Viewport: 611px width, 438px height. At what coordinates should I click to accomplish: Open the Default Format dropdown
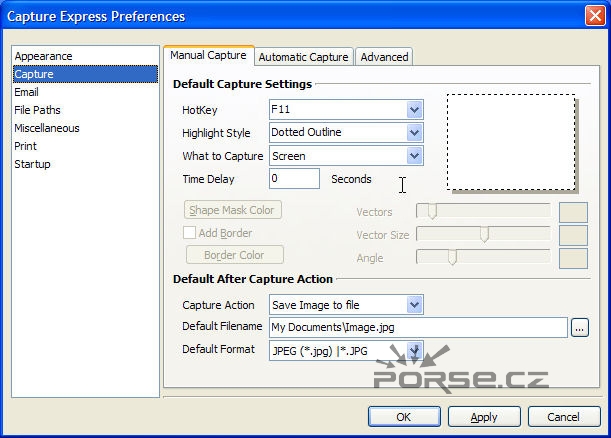(x=414, y=350)
